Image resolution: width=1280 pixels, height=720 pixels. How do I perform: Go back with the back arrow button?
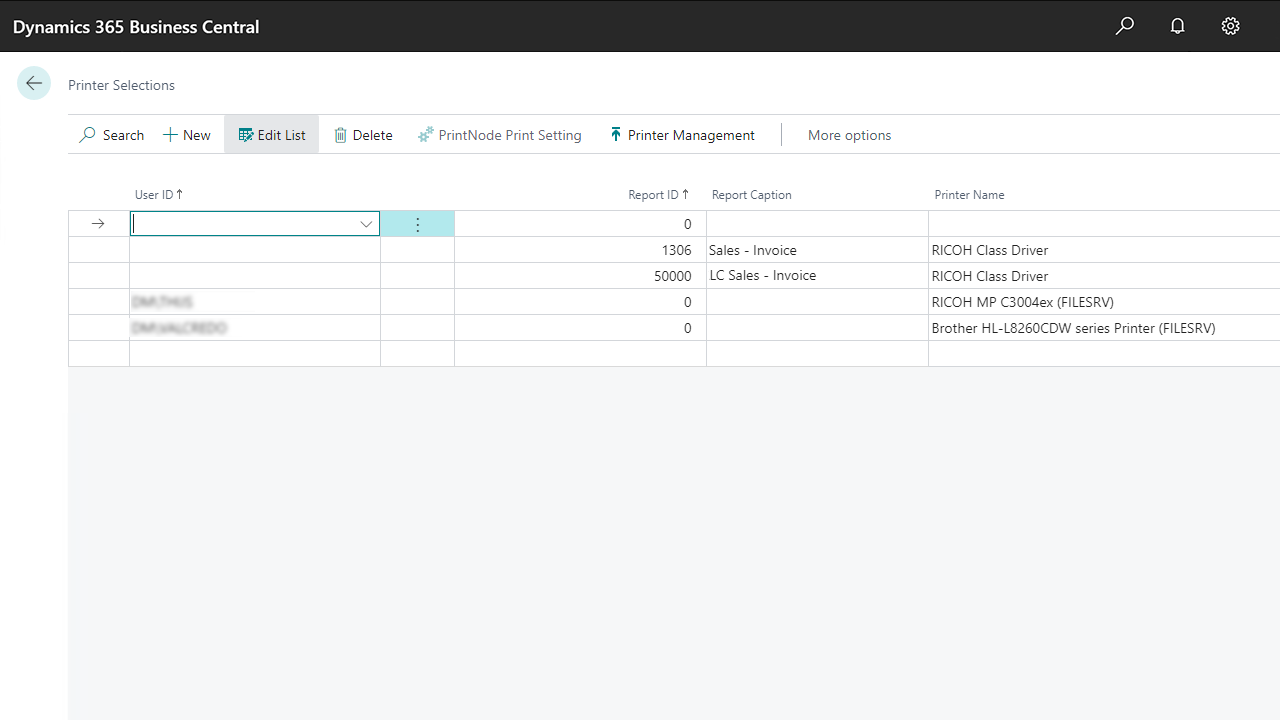coord(34,83)
